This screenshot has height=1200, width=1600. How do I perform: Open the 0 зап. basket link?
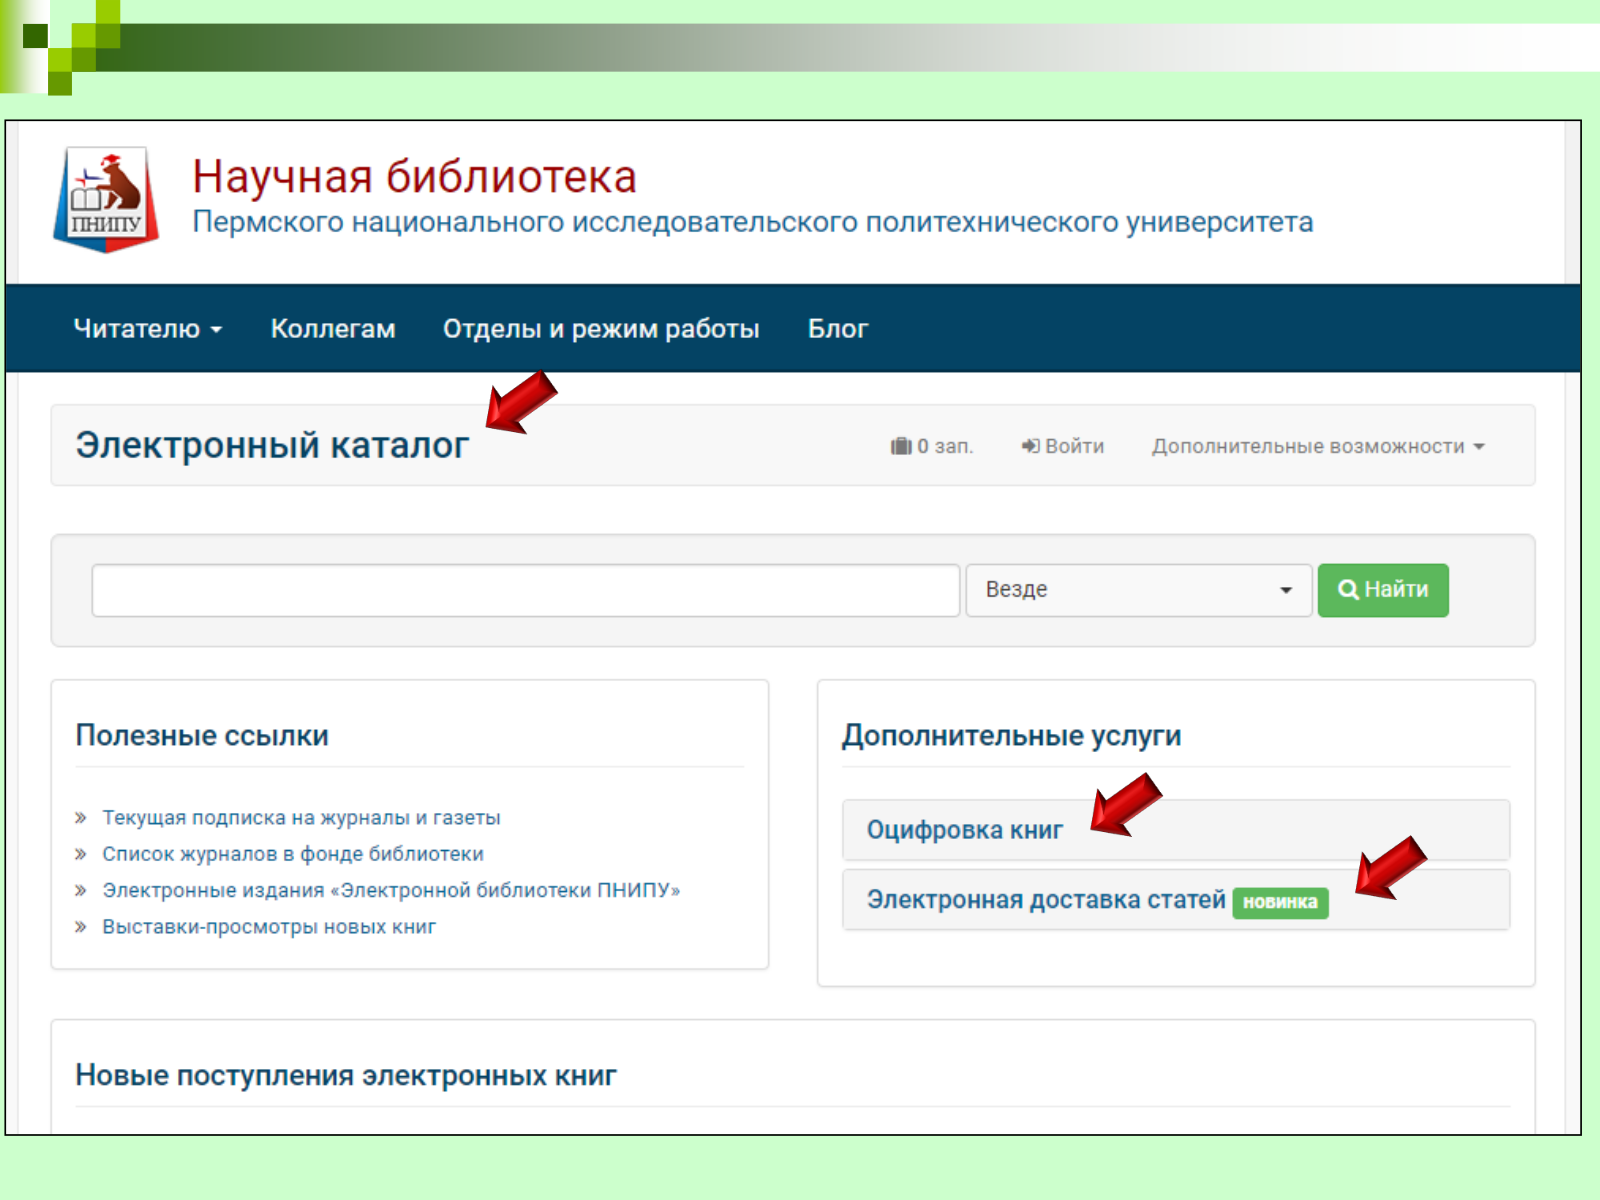(x=932, y=446)
